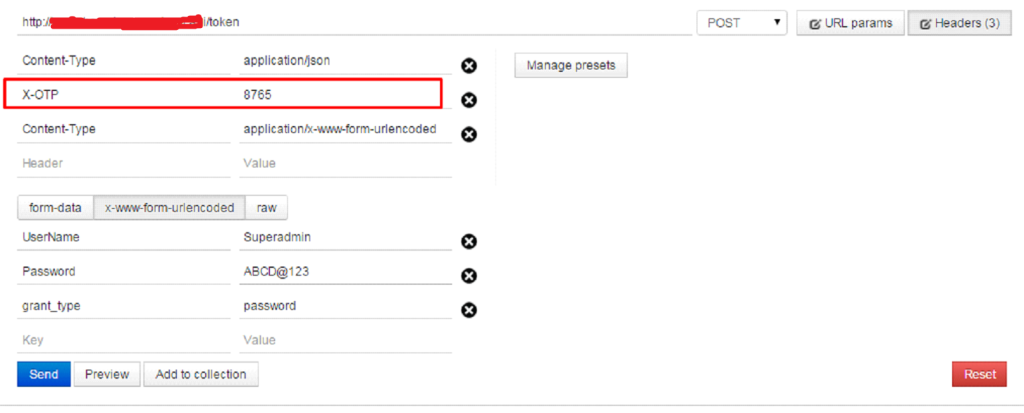Image resolution: width=1024 pixels, height=413 pixels.
Task: Open the POST method dropdown
Action: coord(743,23)
